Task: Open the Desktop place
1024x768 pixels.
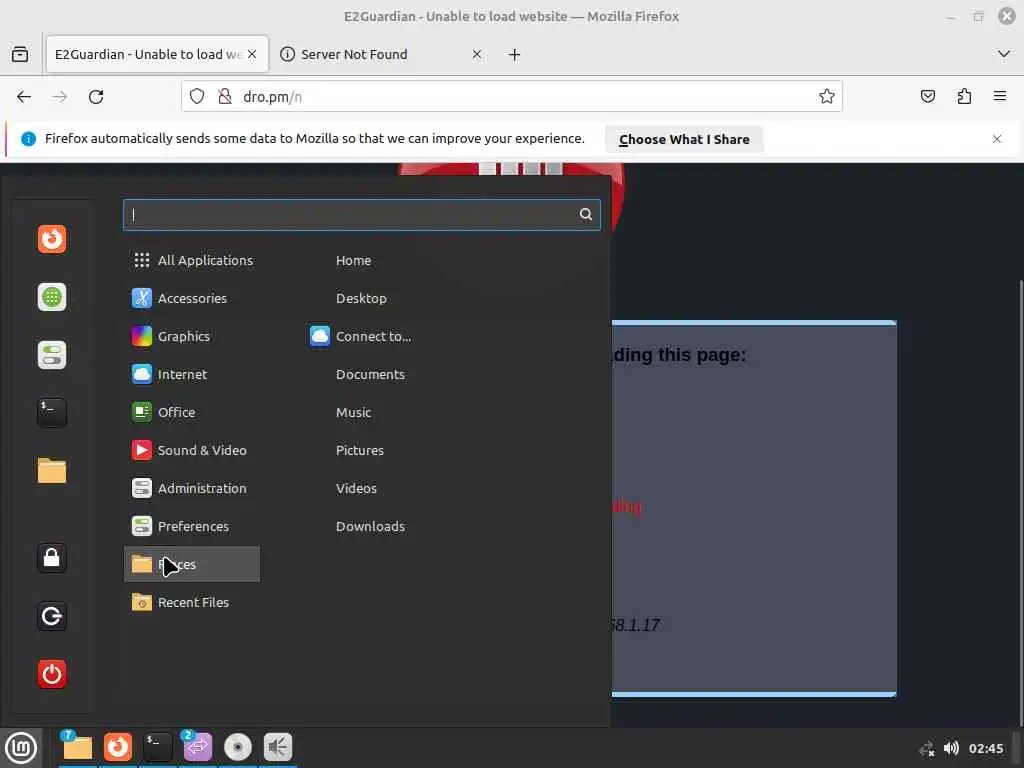Action: [361, 298]
